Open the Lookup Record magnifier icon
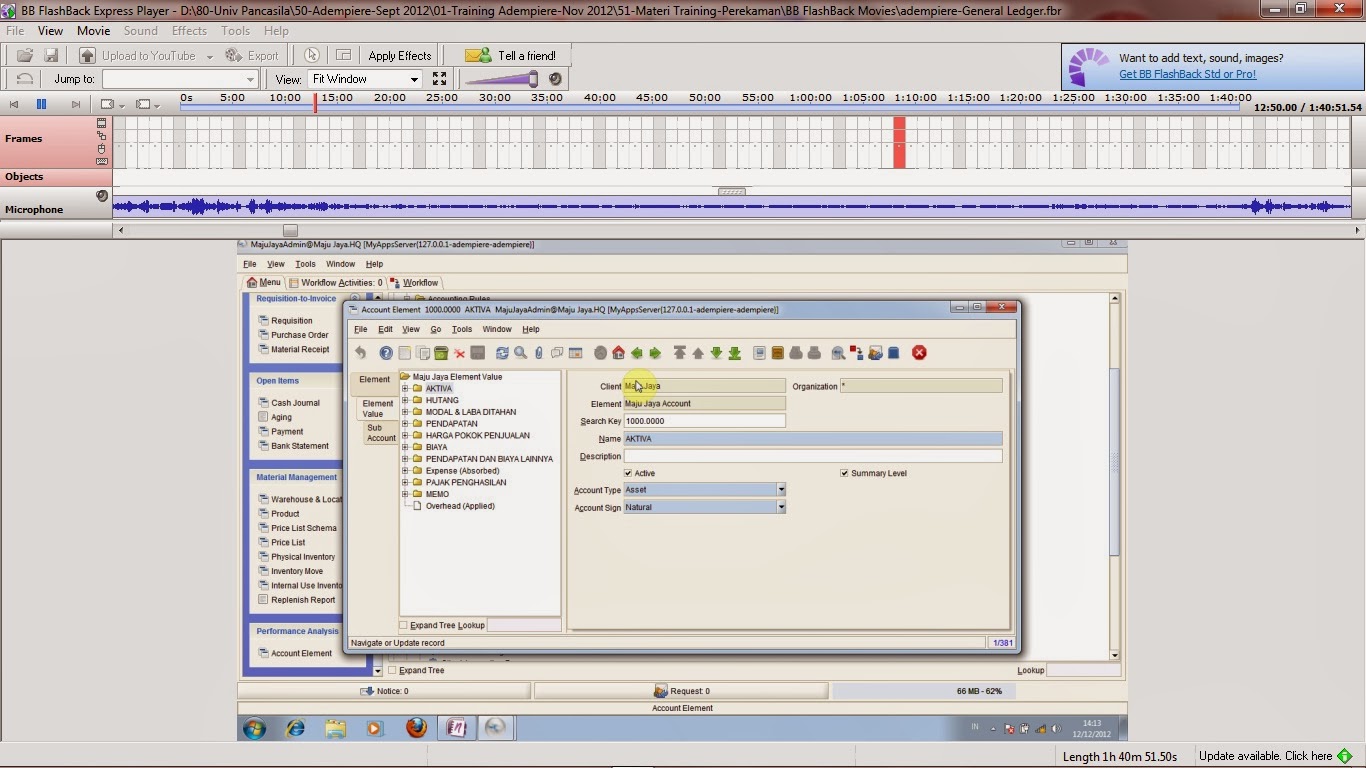 520,353
